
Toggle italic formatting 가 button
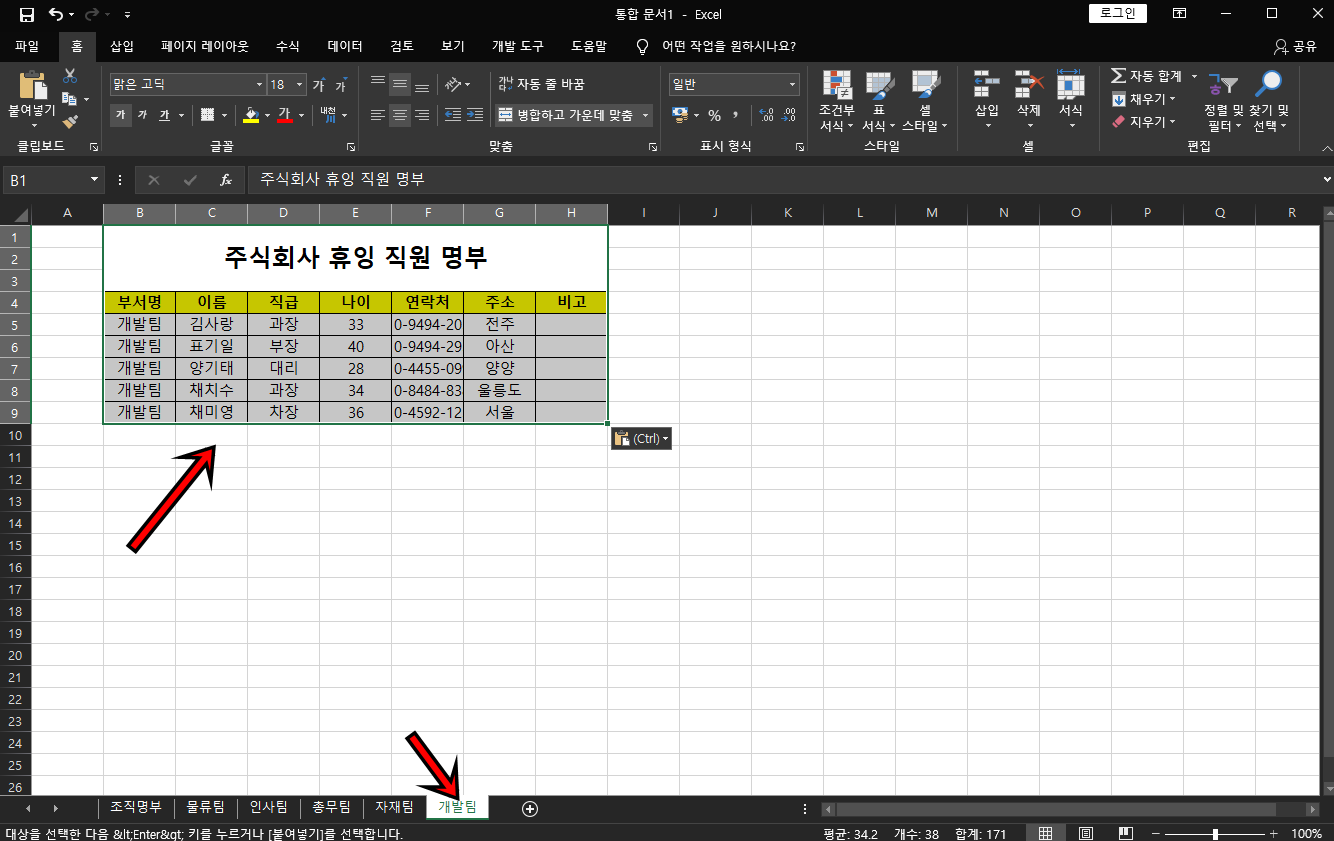[x=142, y=115]
